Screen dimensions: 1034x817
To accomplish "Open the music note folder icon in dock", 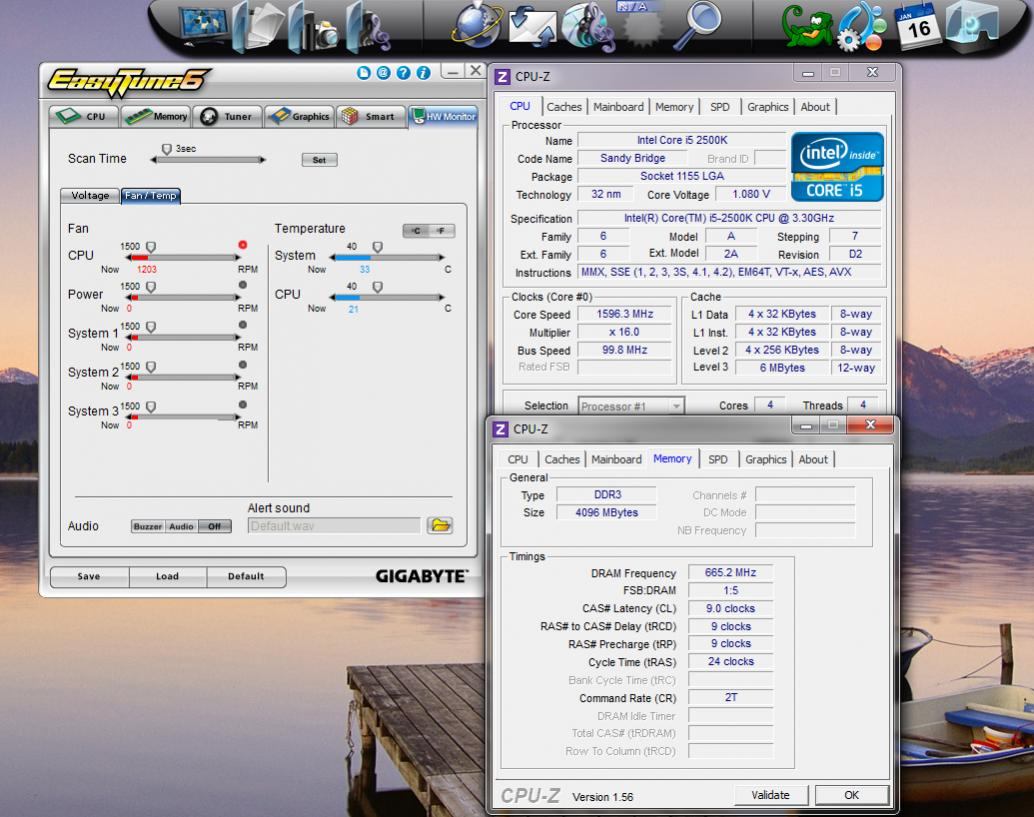I will click(x=367, y=28).
